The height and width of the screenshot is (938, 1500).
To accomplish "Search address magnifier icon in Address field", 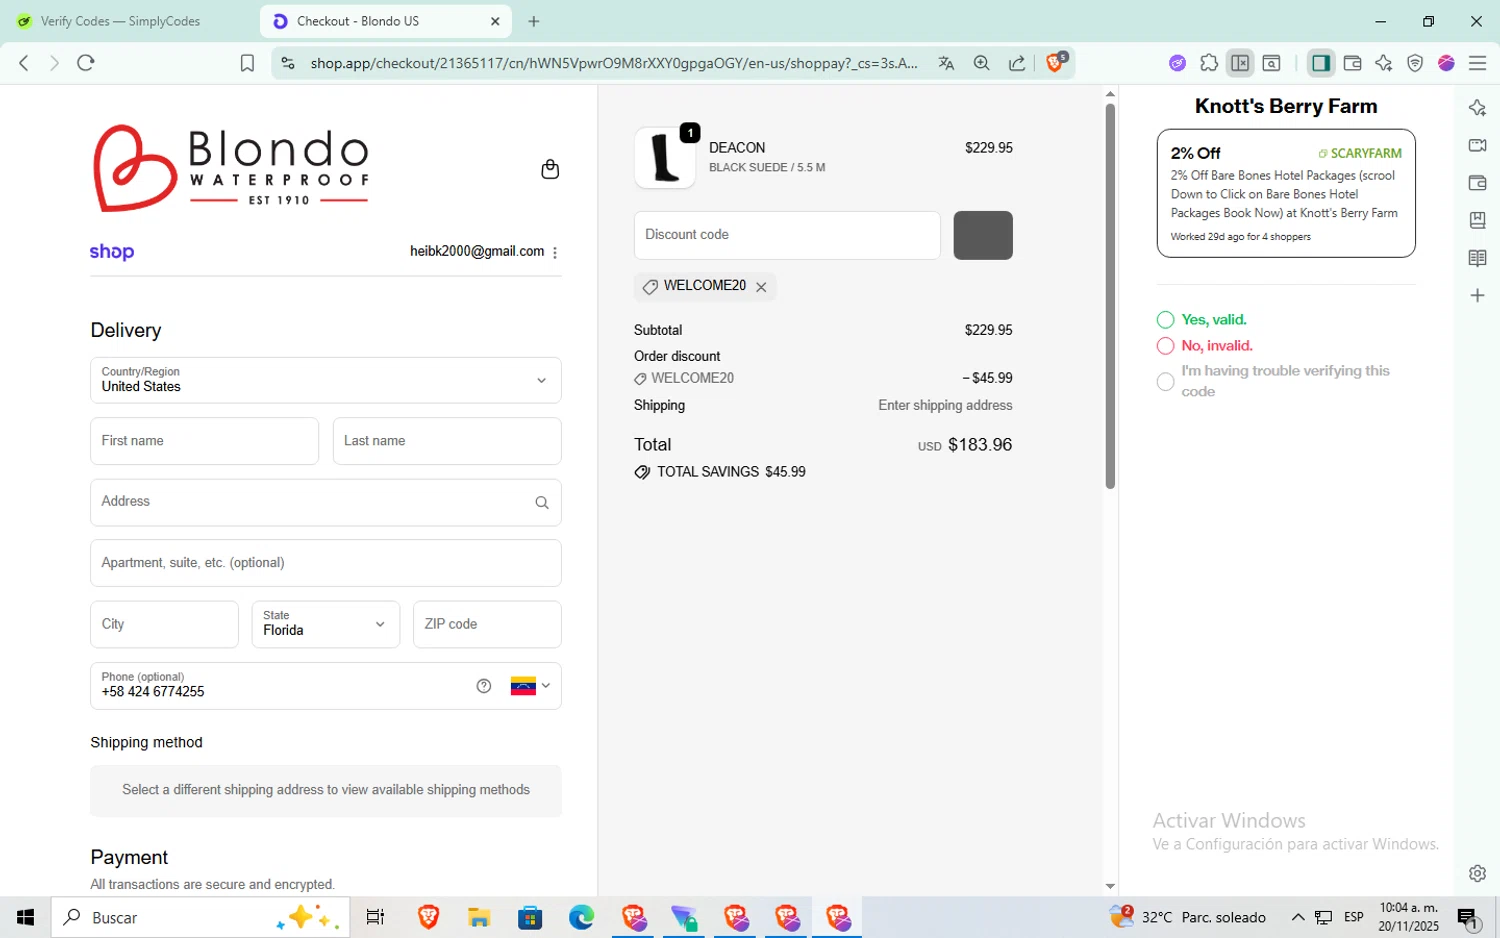I will pyautogui.click(x=542, y=503).
